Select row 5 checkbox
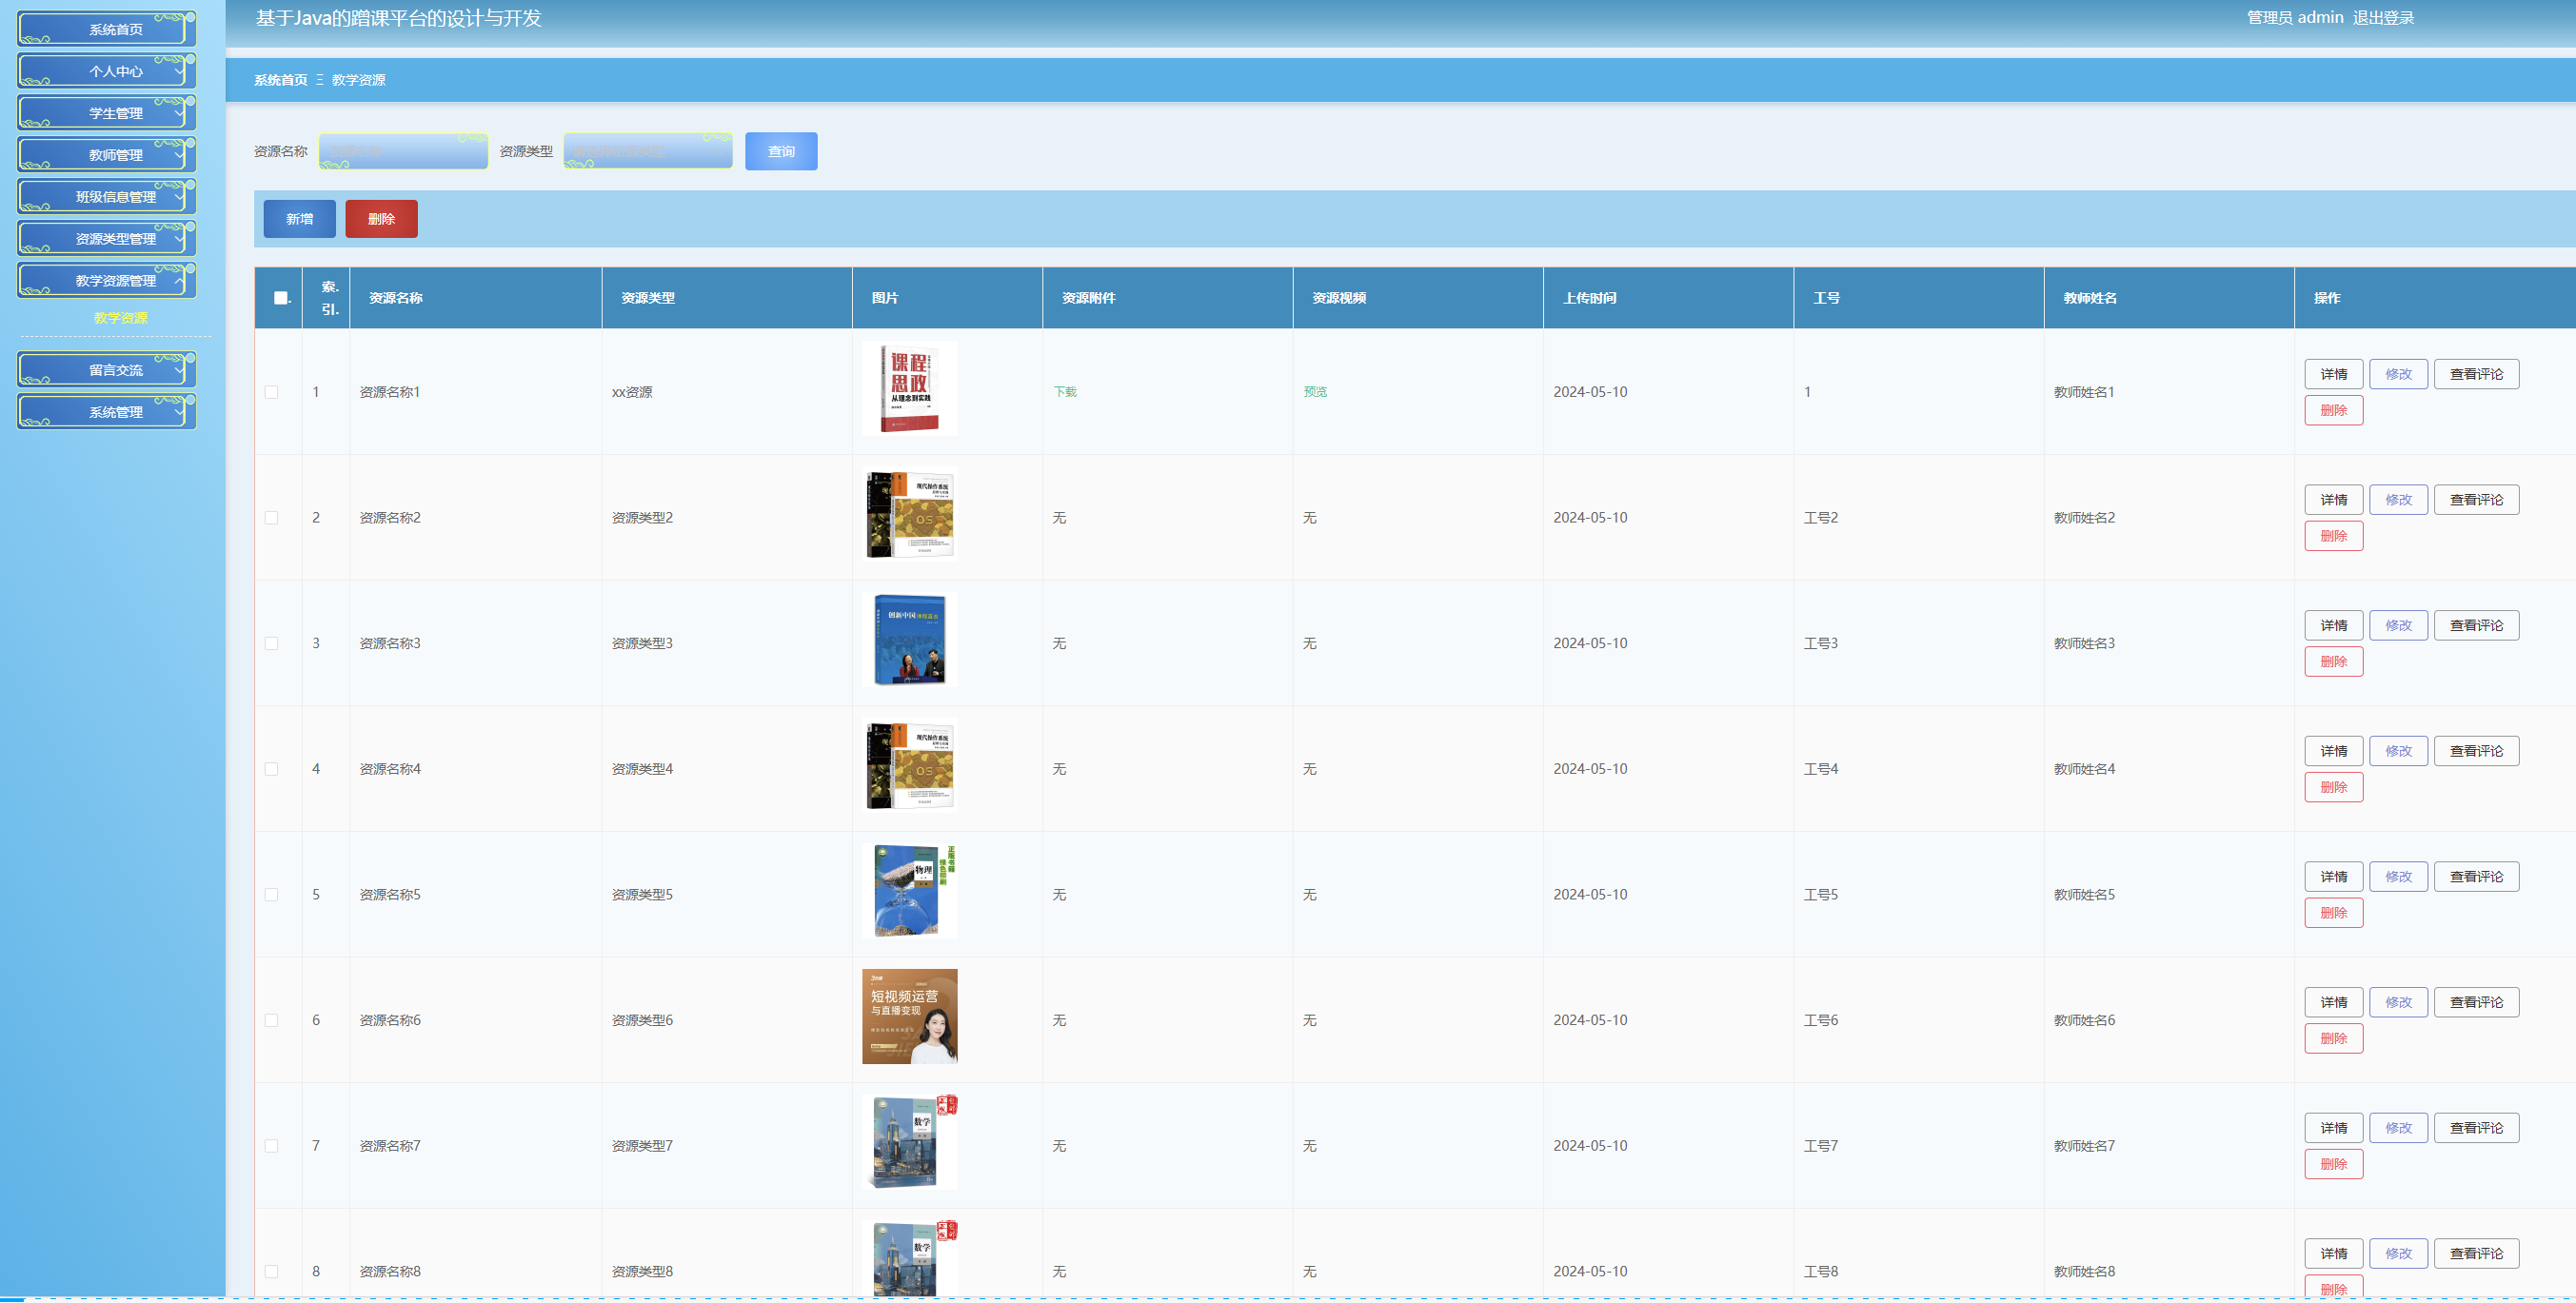The height and width of the screenshot is (1303, 2576). click(271, 895)
